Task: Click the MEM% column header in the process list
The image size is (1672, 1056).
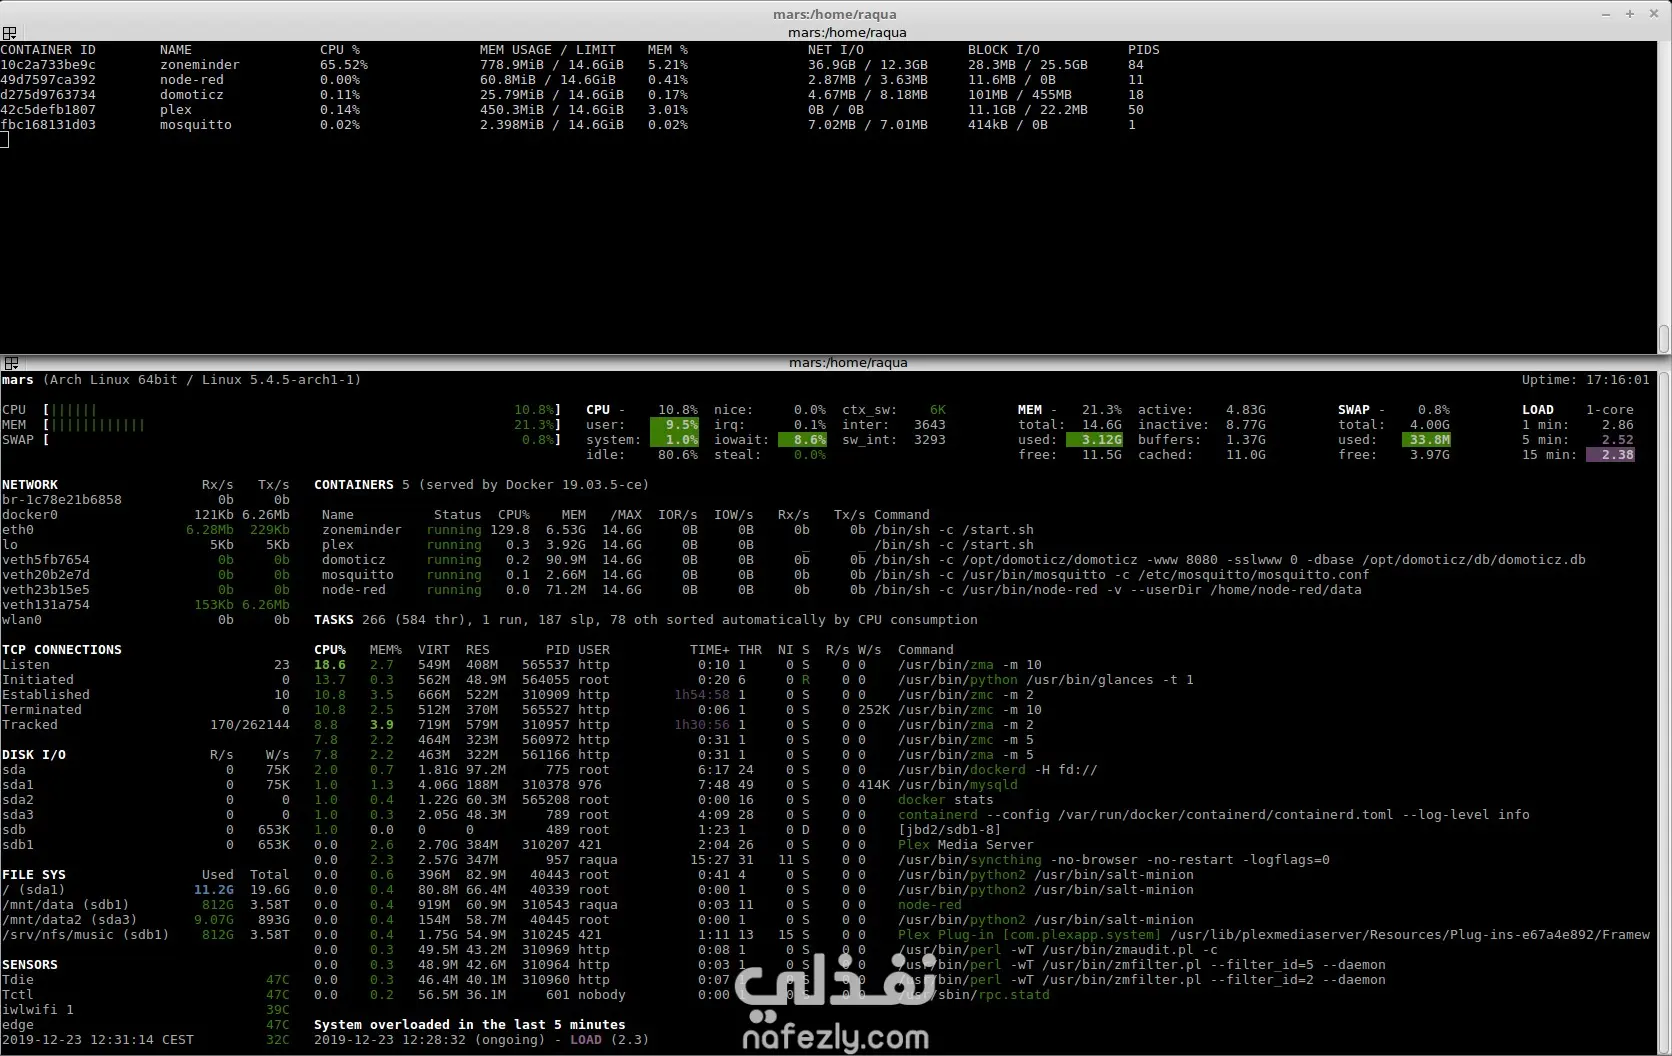Action: (x=386, y=650)
